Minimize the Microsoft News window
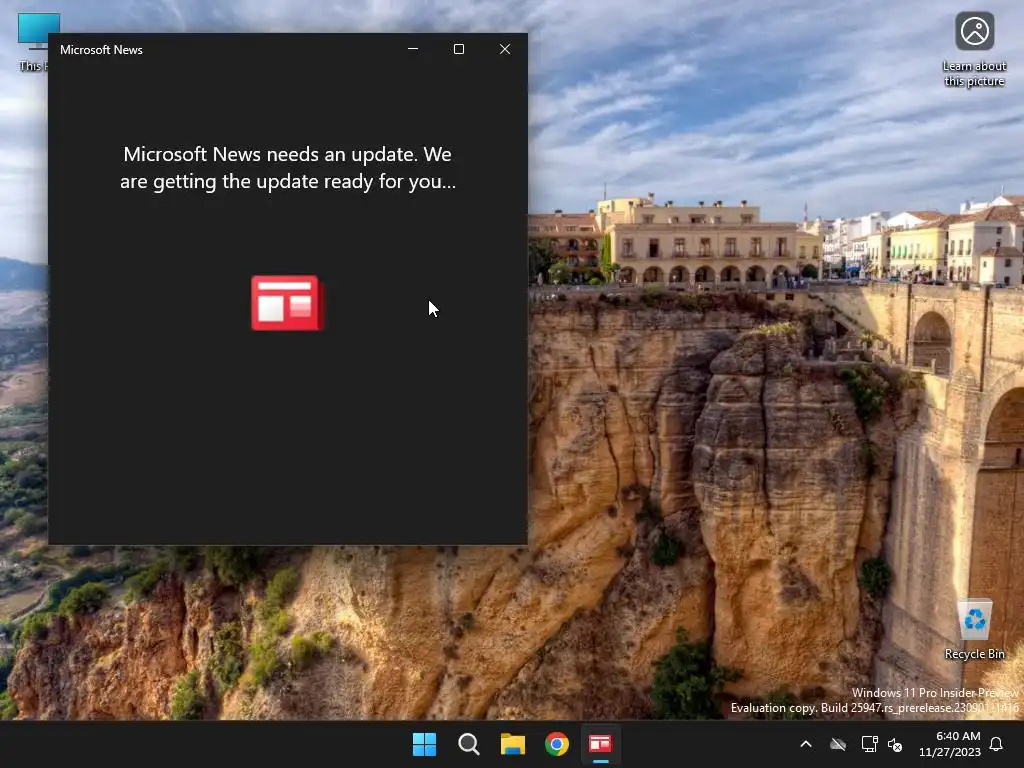Screen dimensions: 1024x768 [x=413, y=49]
